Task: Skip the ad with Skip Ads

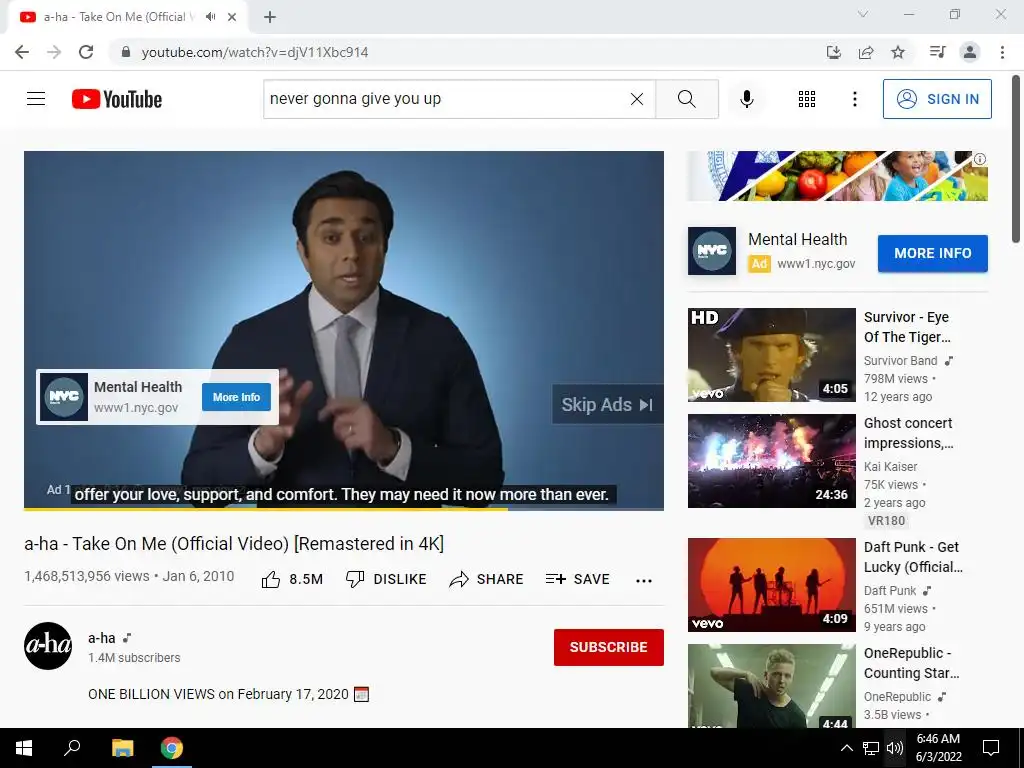Action: coord(607,405)
